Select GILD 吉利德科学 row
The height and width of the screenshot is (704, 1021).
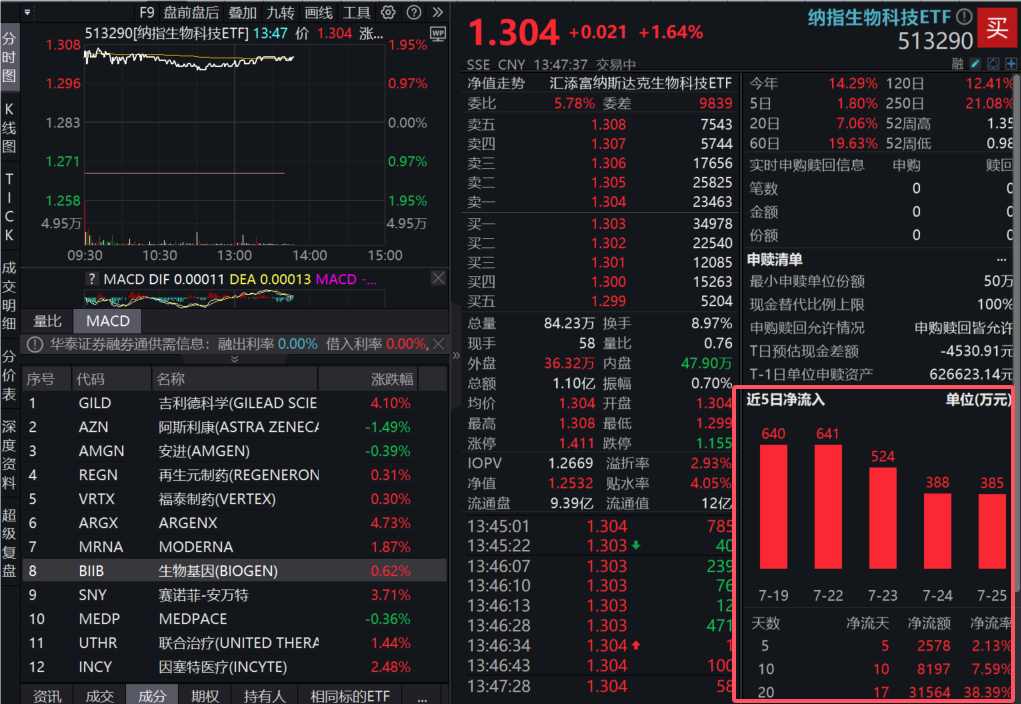point(234,403)
